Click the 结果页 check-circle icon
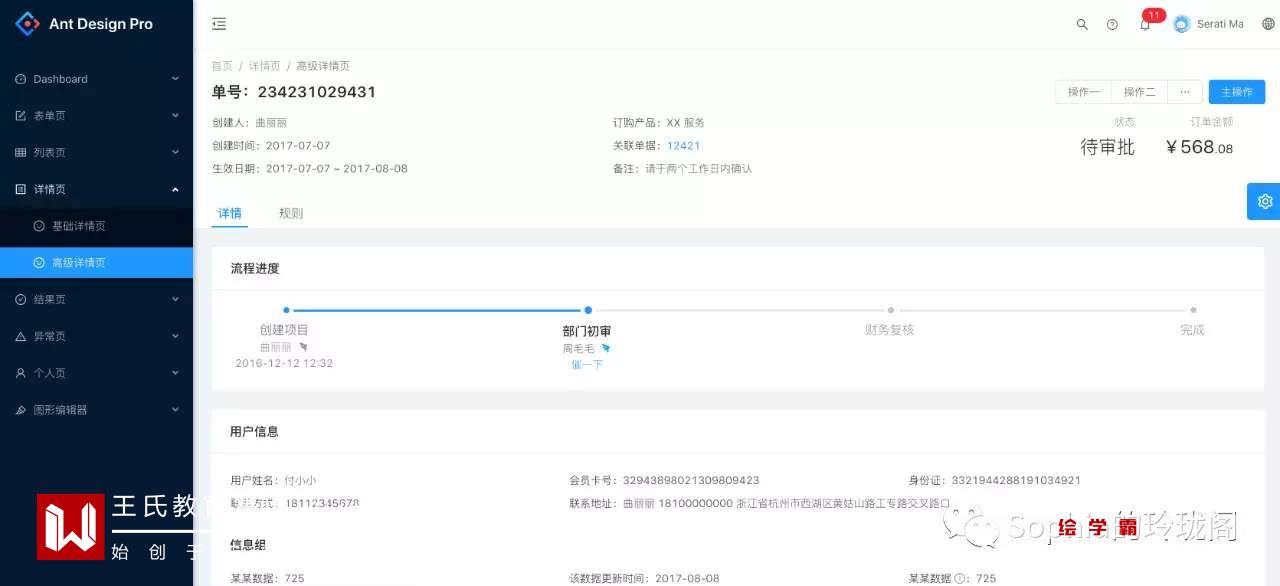This screenshot has width=1280, height=586. (x=21, y=299)
